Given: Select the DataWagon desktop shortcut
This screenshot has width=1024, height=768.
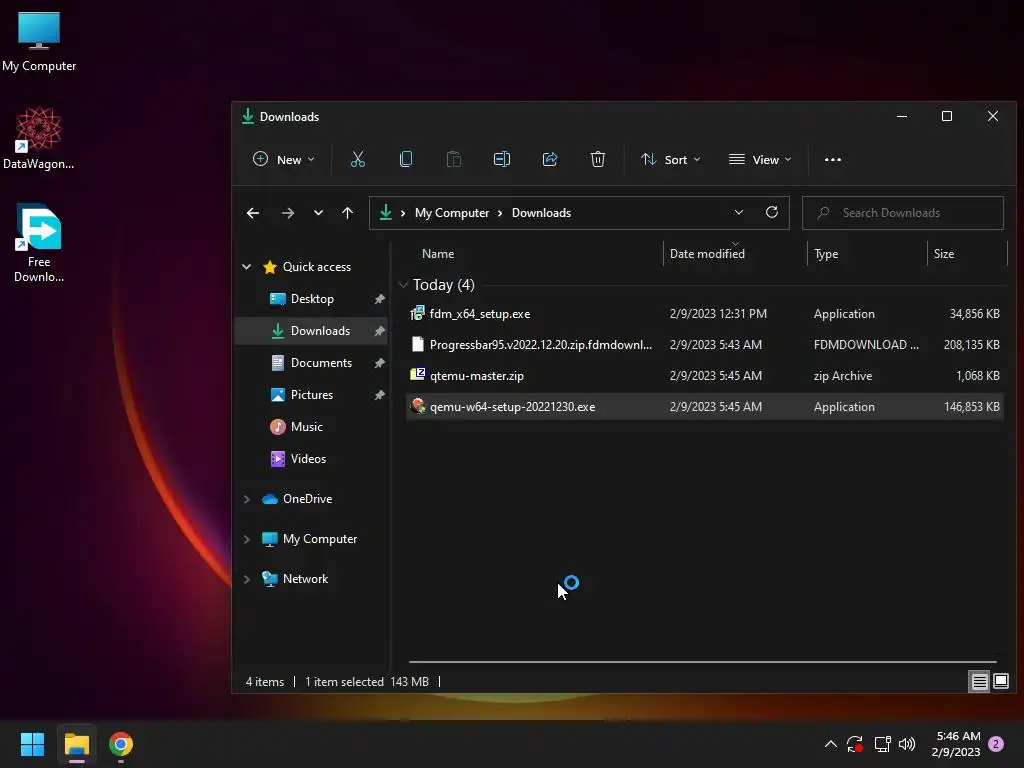Looking at the screenshot, I should click(39, 138).
